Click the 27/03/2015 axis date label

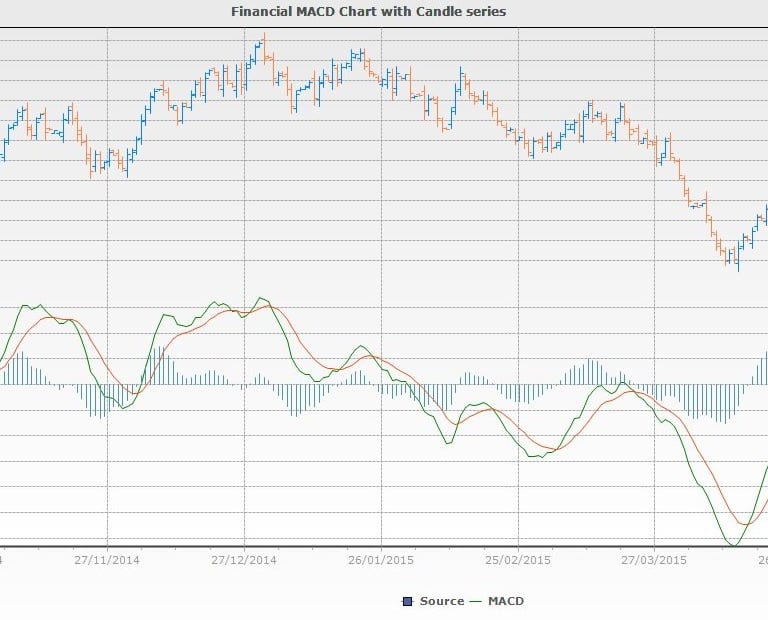click(x=654, y=560)
